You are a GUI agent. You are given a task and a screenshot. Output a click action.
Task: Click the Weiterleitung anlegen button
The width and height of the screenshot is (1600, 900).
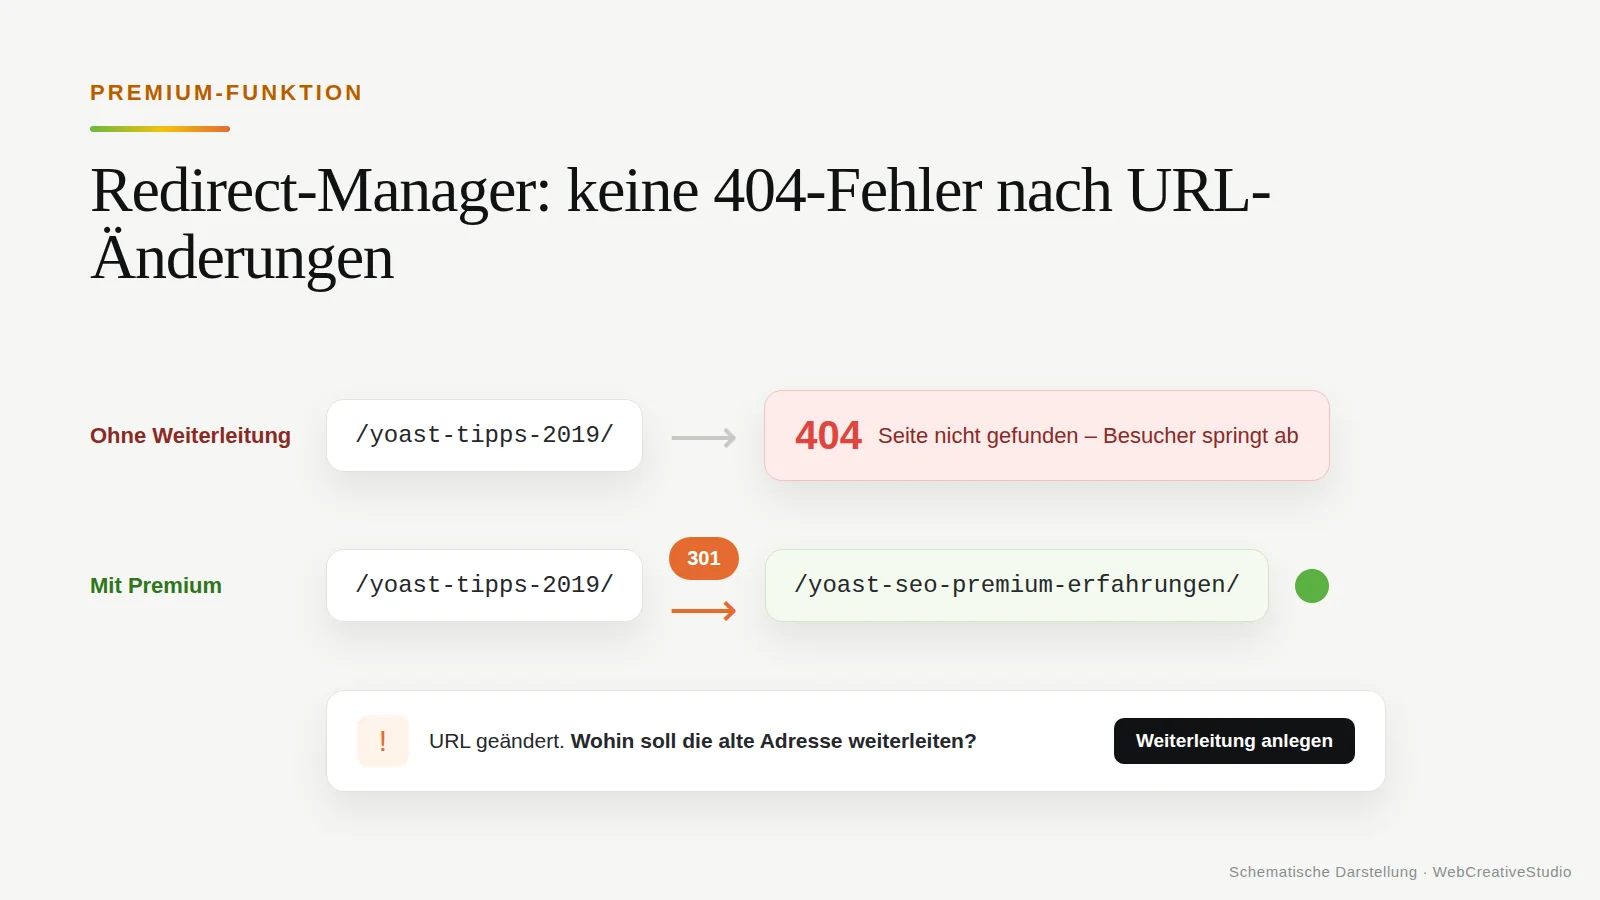(1234, 741)
